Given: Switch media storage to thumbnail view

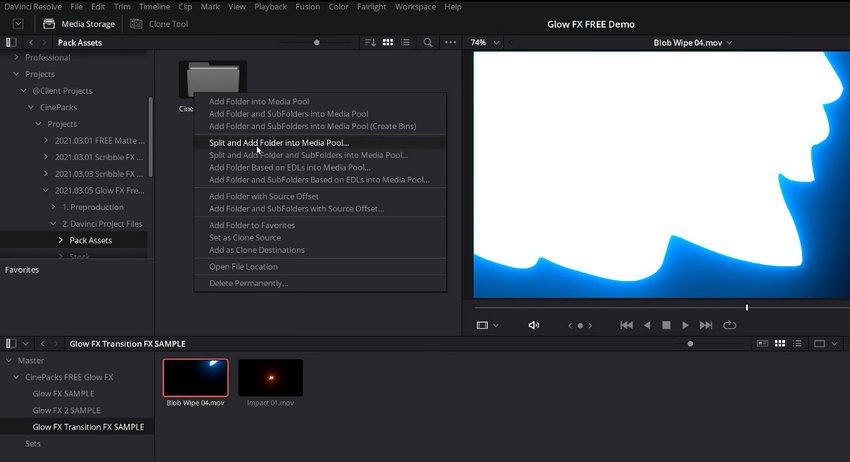Looking at the screenshot, I should pyautogui.click(x=388, y=42).
